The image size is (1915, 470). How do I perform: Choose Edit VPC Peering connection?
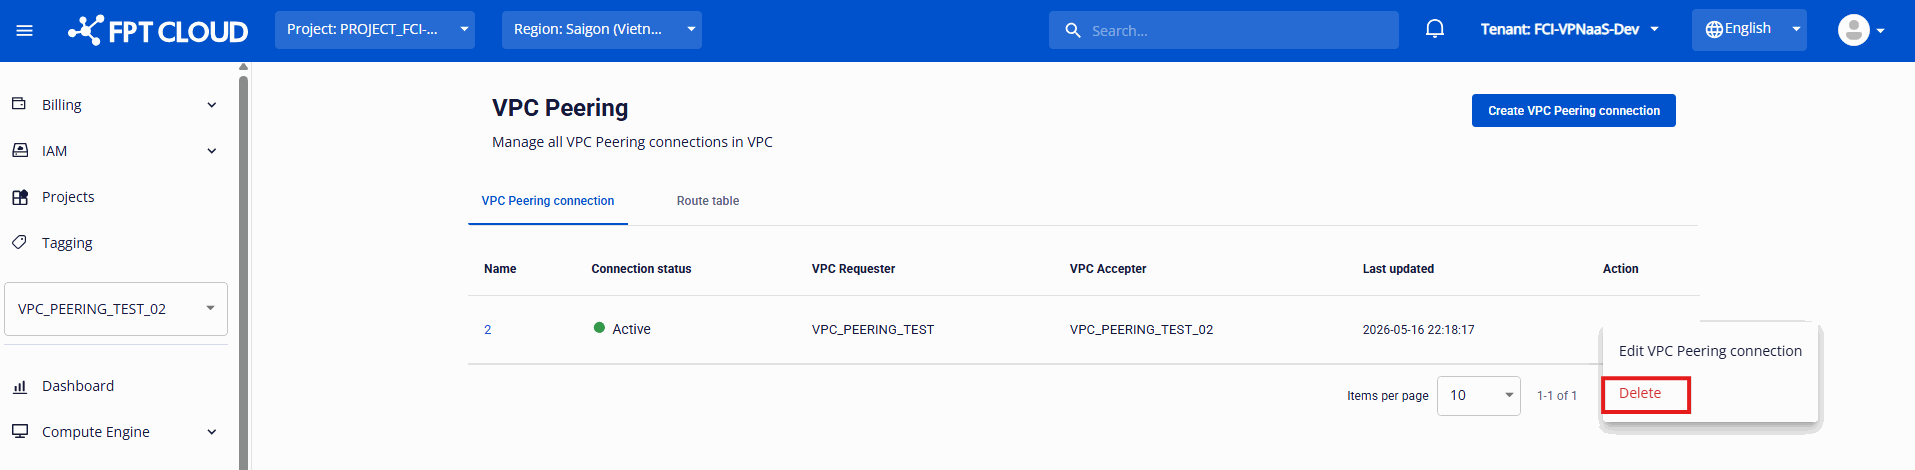[x=1710, y=351]
